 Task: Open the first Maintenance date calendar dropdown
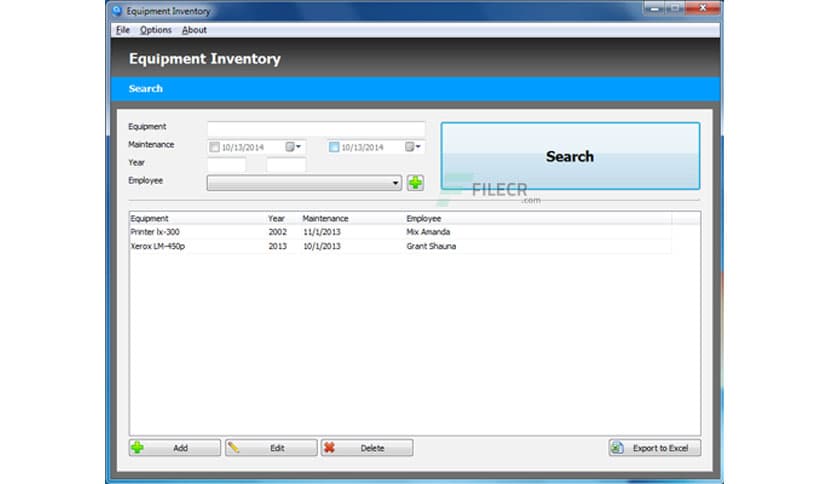click(293, 147)
